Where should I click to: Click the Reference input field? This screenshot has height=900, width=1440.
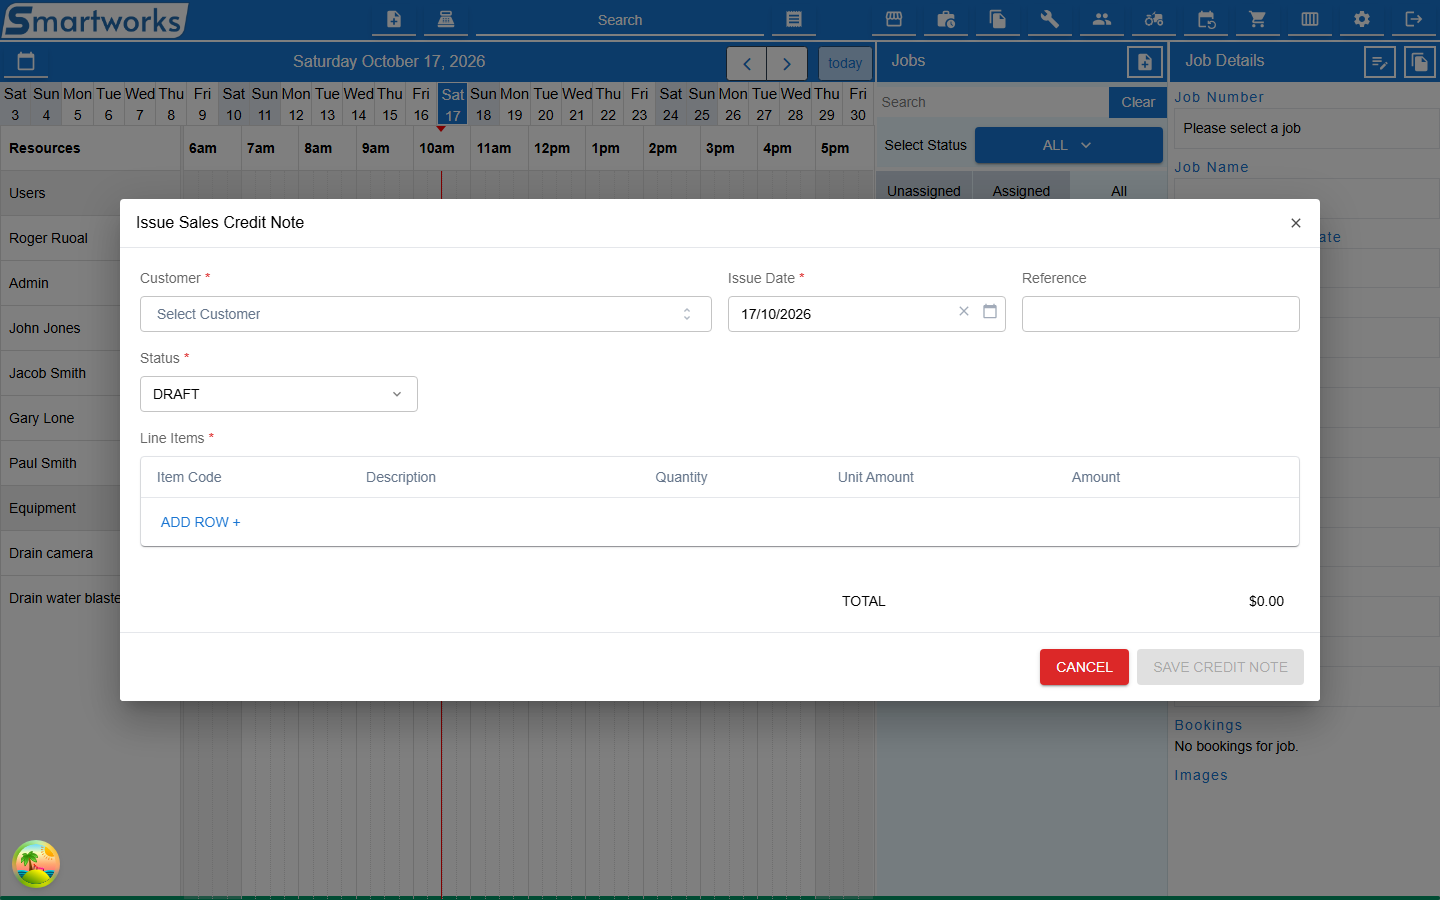point(1161,314)
